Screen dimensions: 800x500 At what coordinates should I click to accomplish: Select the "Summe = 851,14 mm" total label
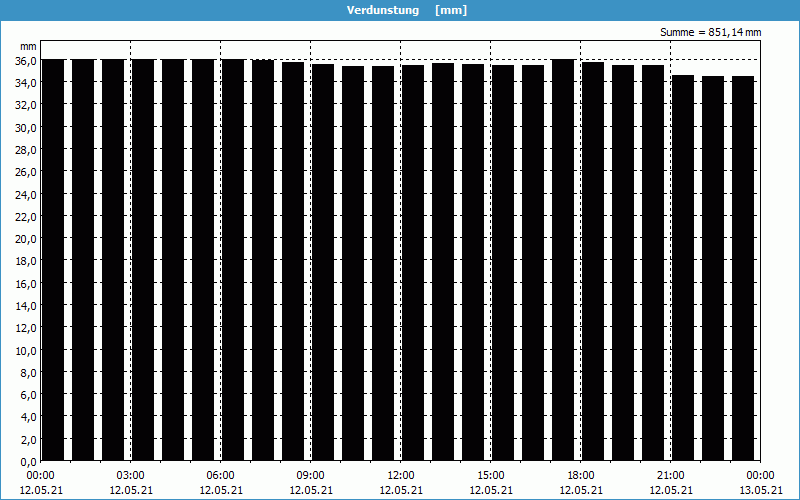710,33
